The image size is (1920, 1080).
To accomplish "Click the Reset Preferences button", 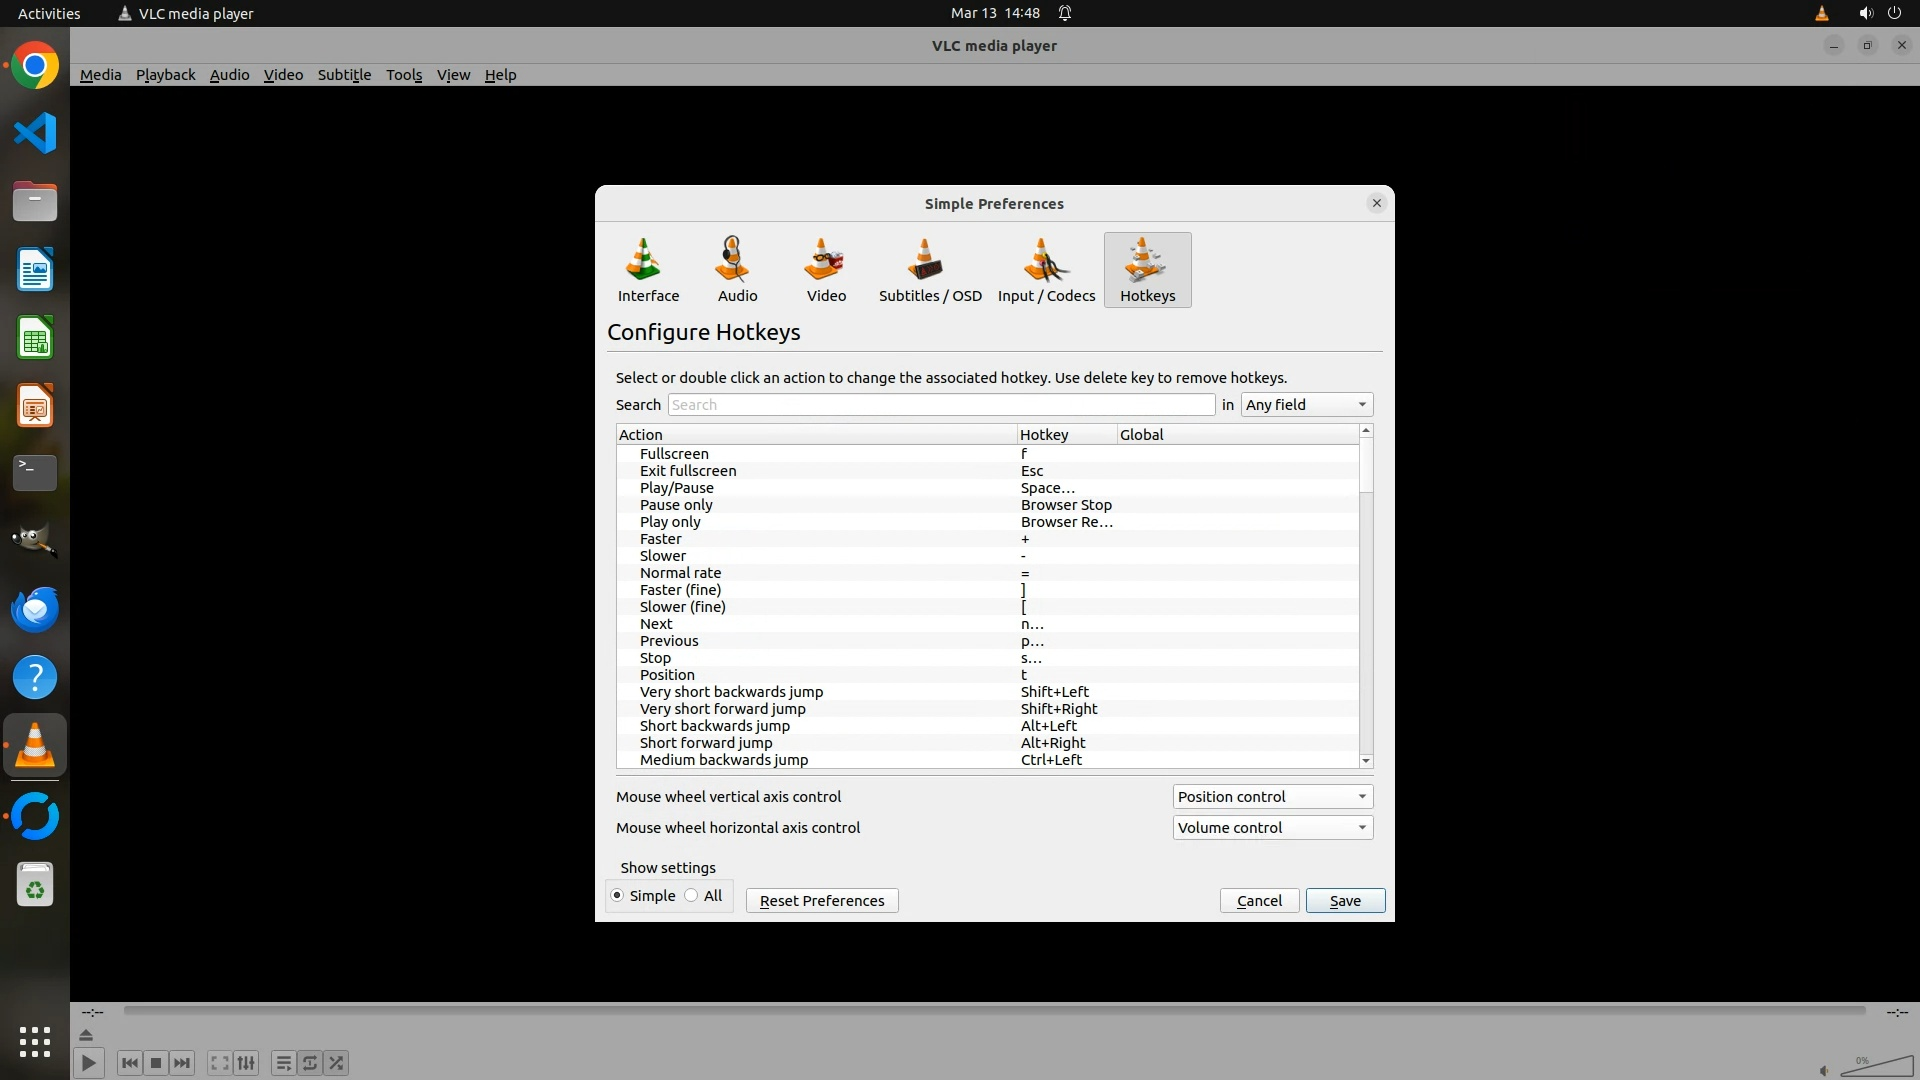I will pyautogui.click(x=821, y=901).
